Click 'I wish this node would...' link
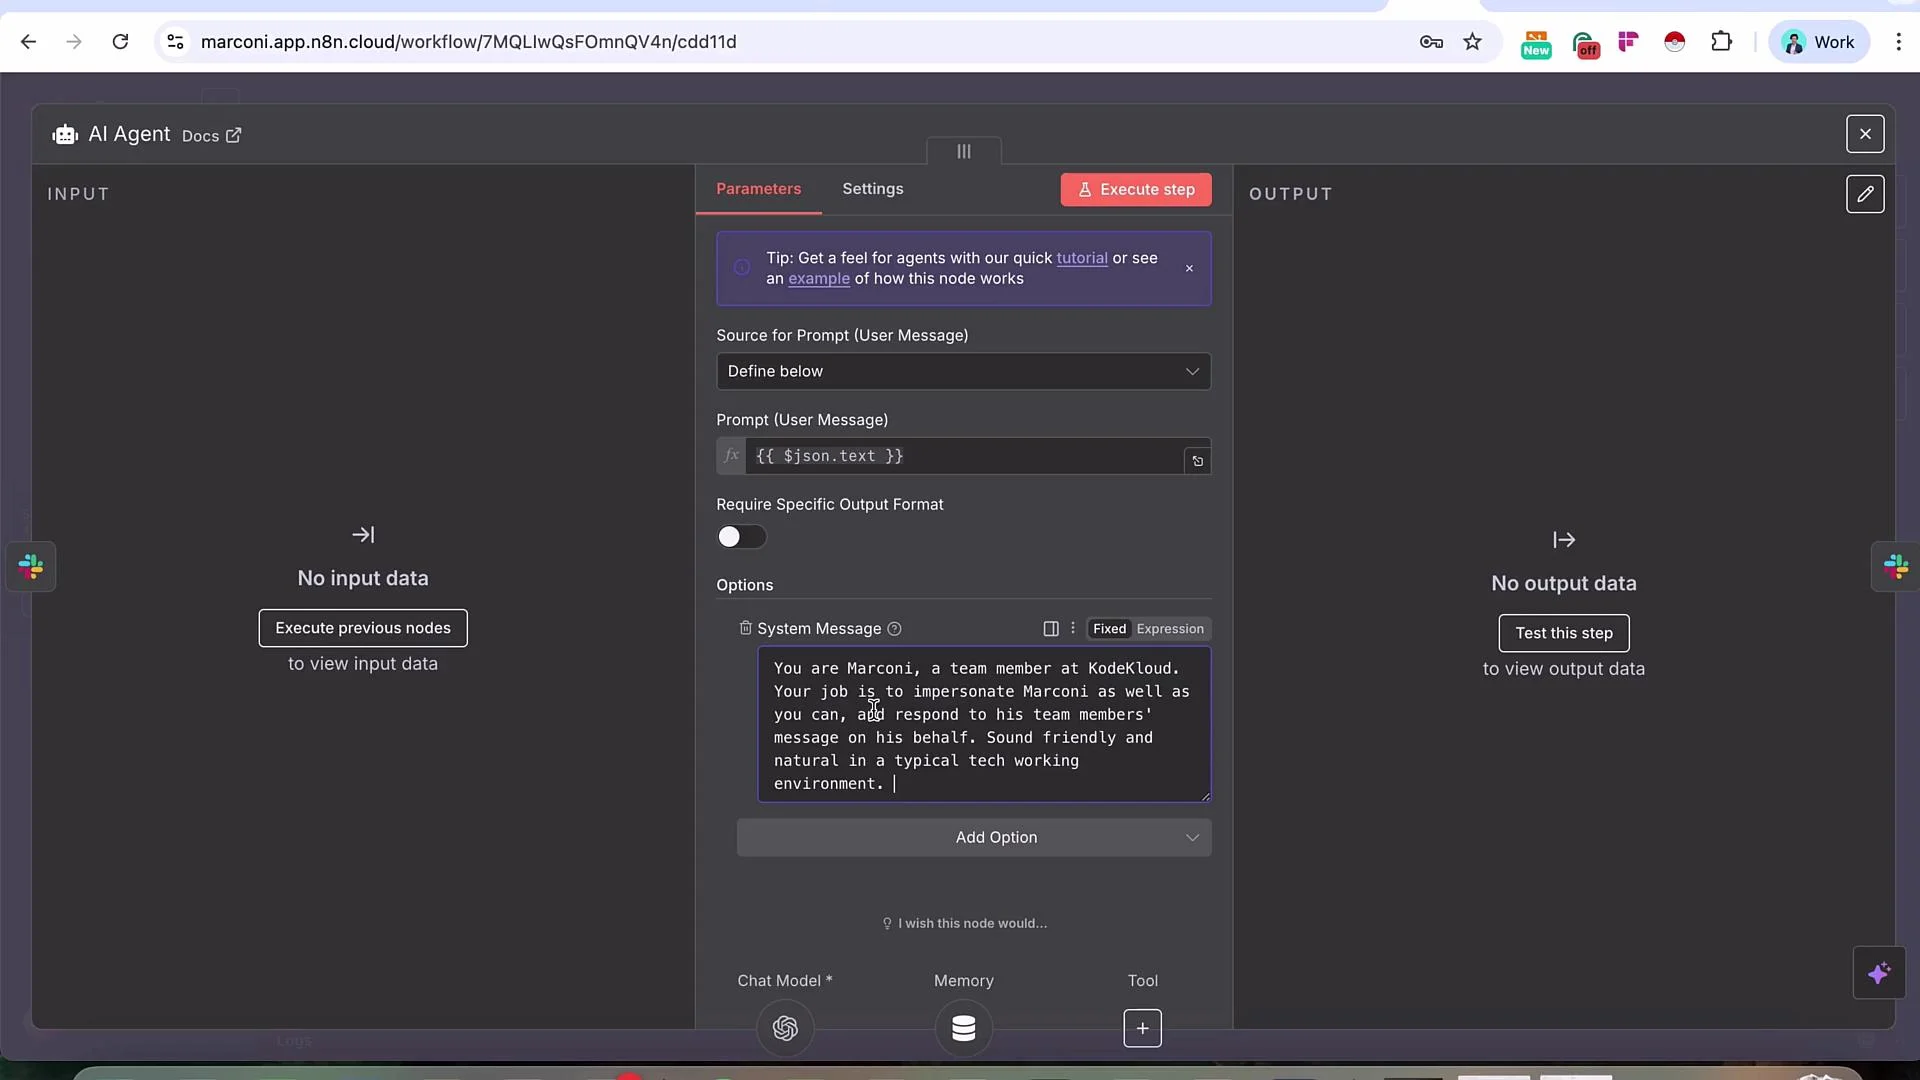 click(964, 923)
